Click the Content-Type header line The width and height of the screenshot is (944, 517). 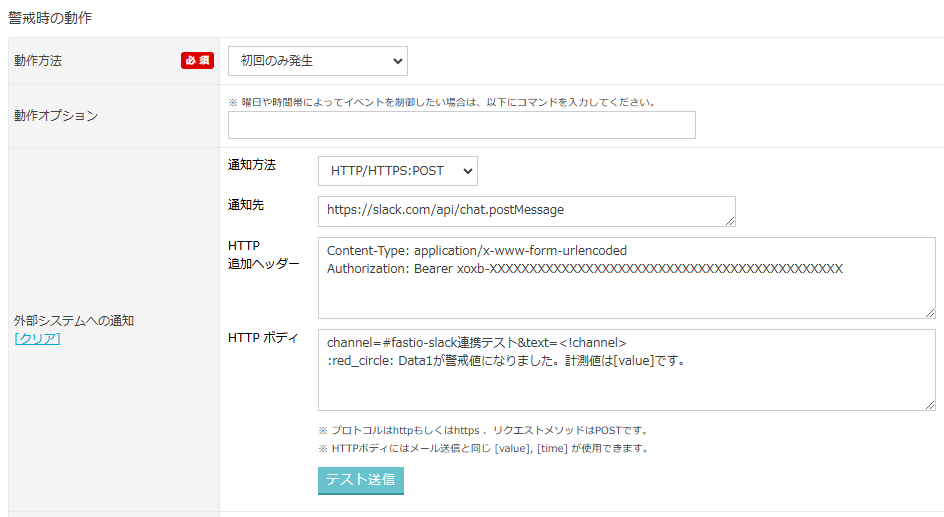477,250
